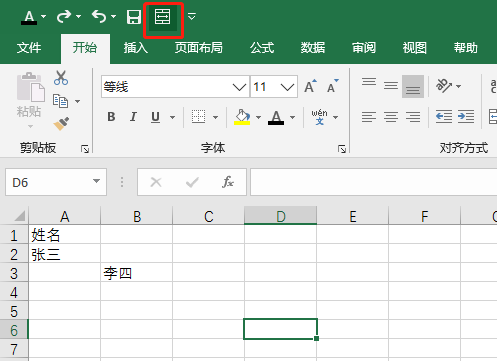Switch to the 插入 ribbon tab

click(x=136, y=48)
